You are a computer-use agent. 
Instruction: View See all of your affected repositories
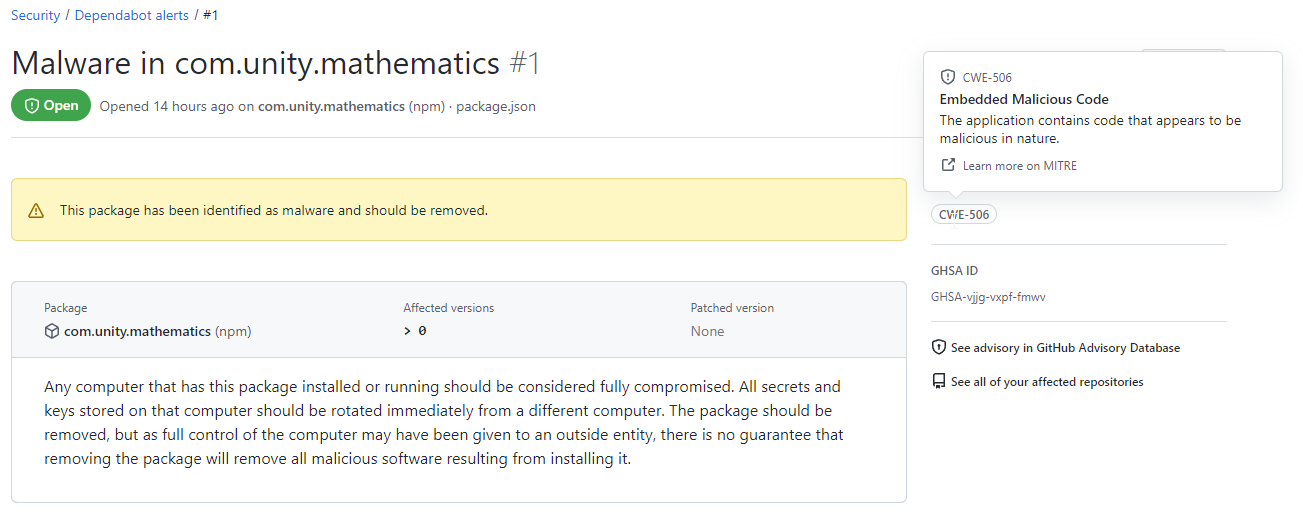1047,382
